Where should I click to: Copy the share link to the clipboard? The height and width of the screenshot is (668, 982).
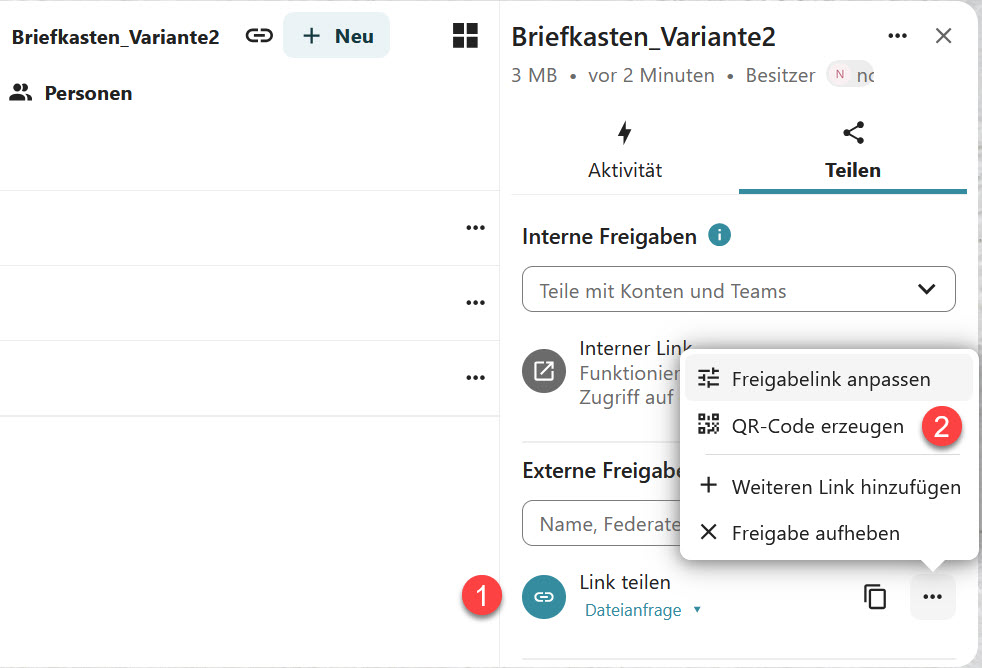(875, 597)
